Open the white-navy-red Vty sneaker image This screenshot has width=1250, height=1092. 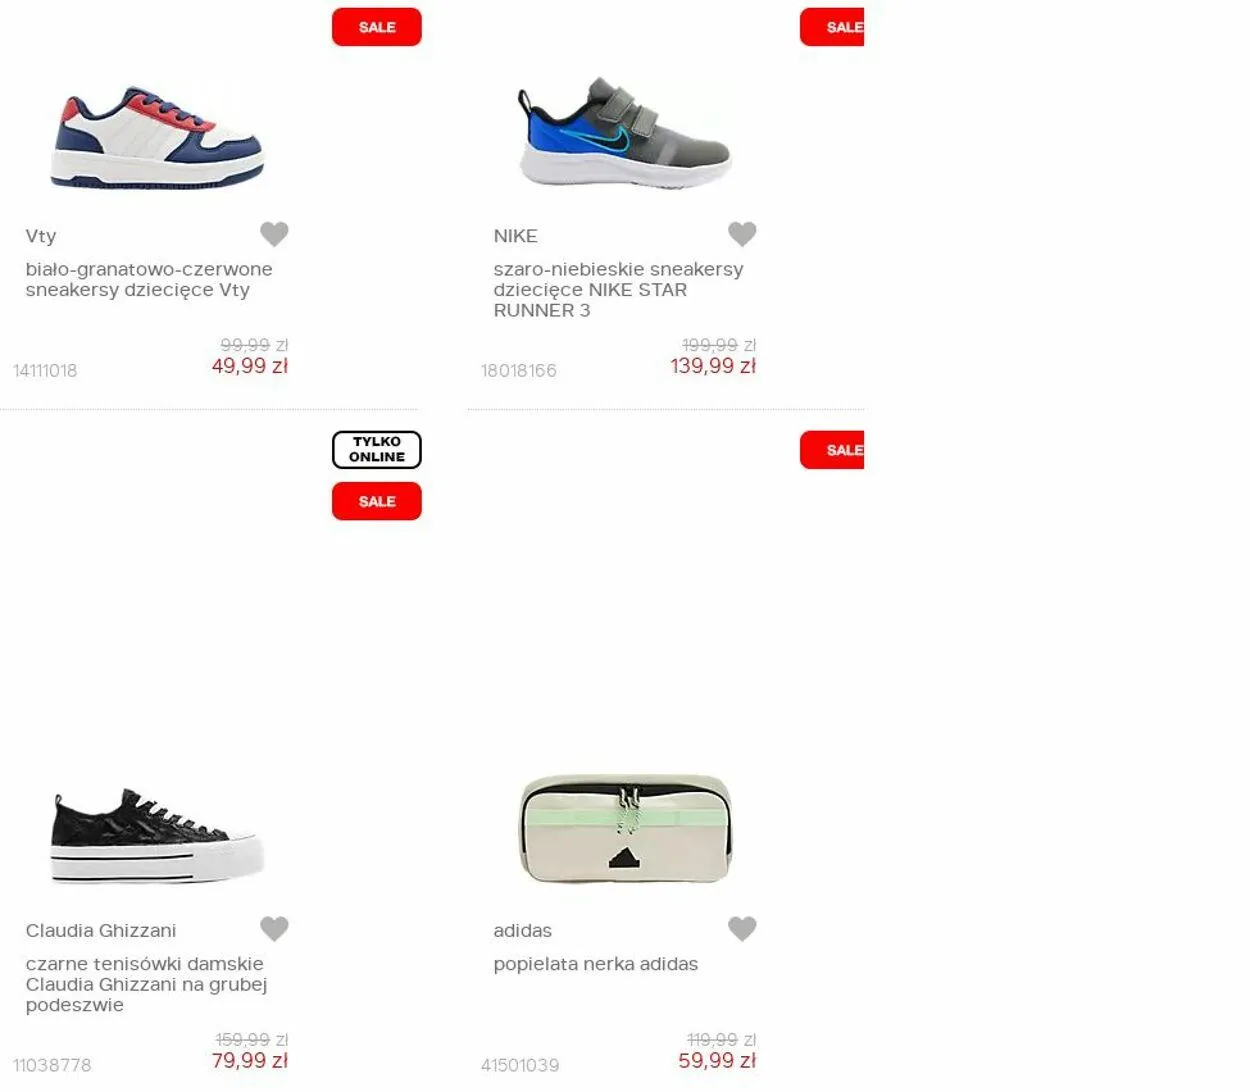tap(158, 137)
